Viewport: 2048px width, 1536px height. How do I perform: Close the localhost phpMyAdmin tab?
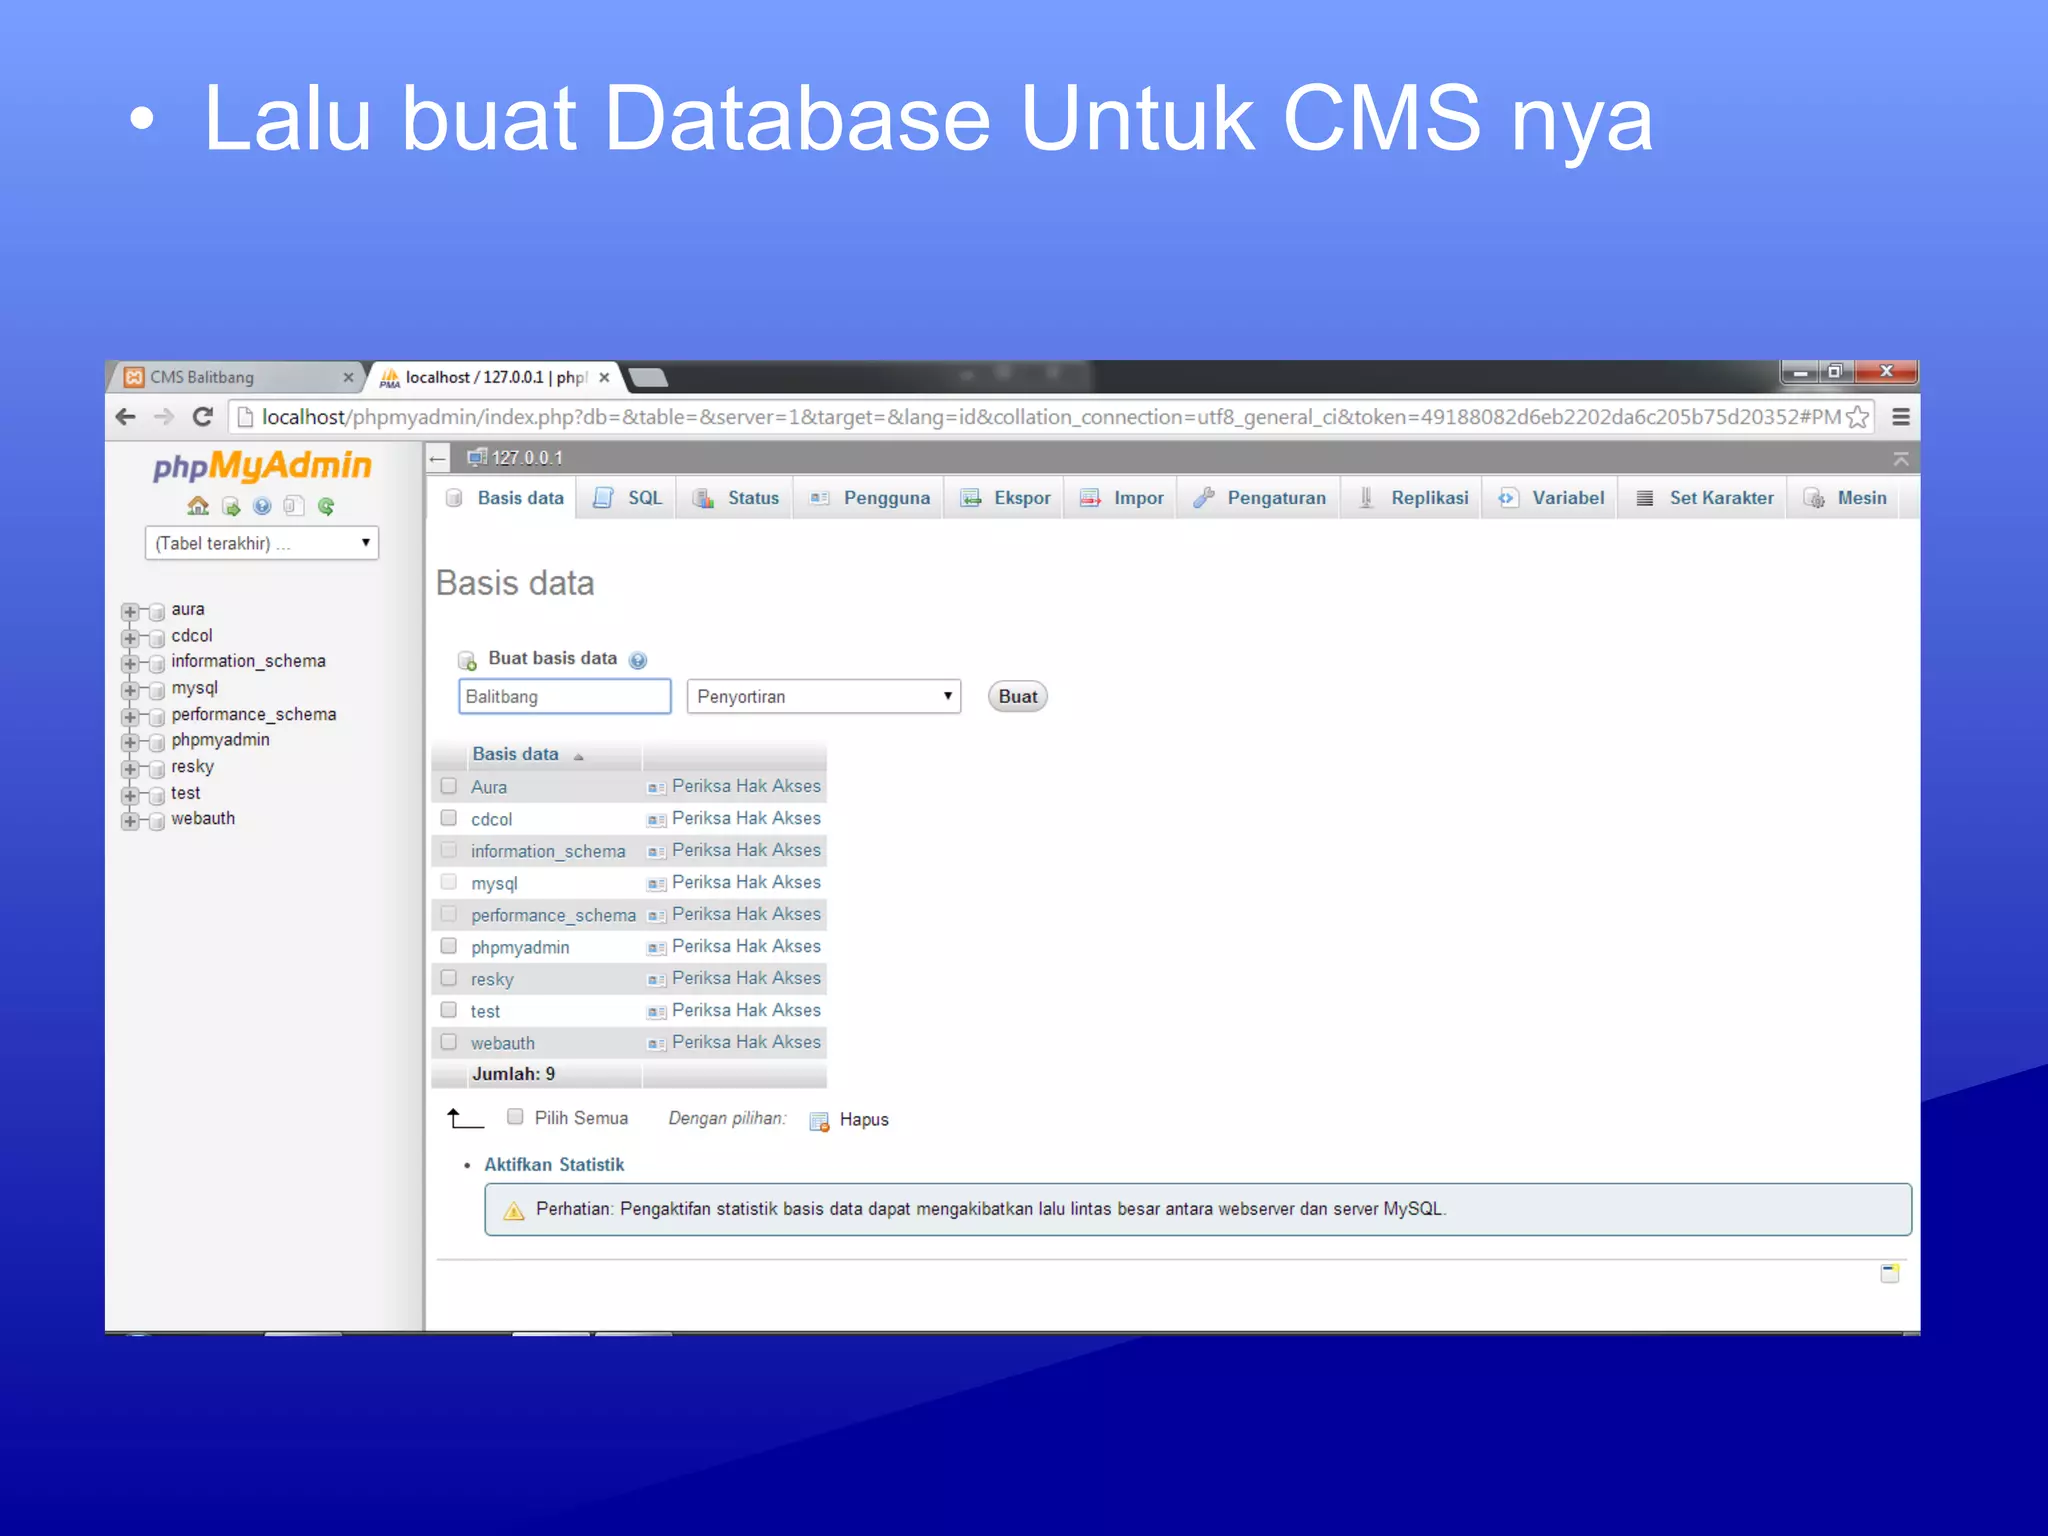click(604, 377)
